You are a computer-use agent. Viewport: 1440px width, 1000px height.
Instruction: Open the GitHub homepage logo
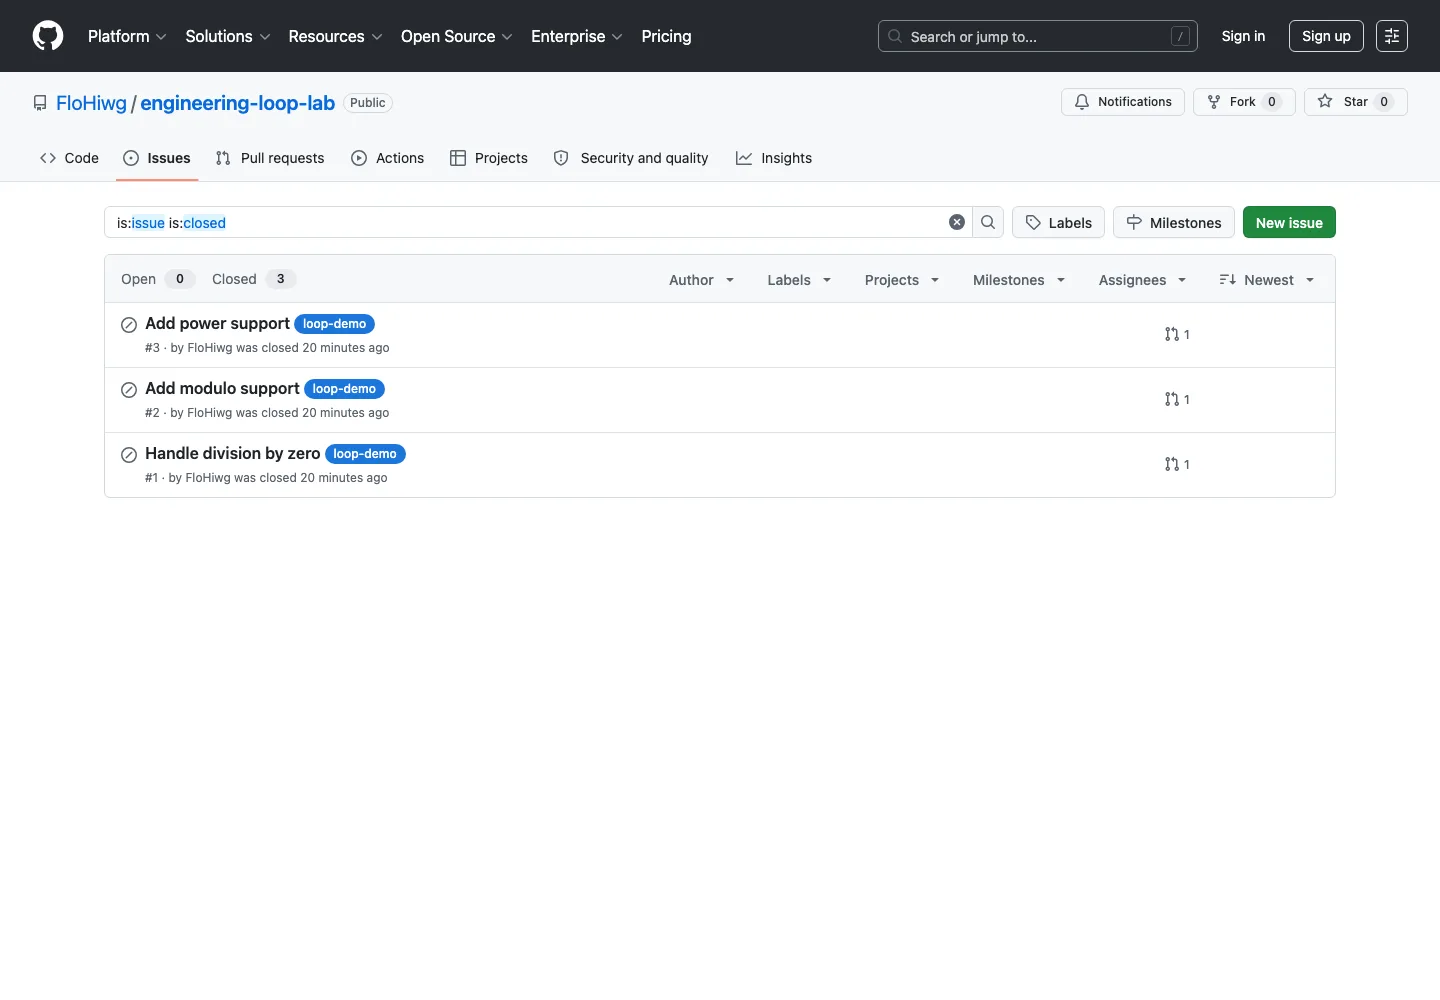48,36
